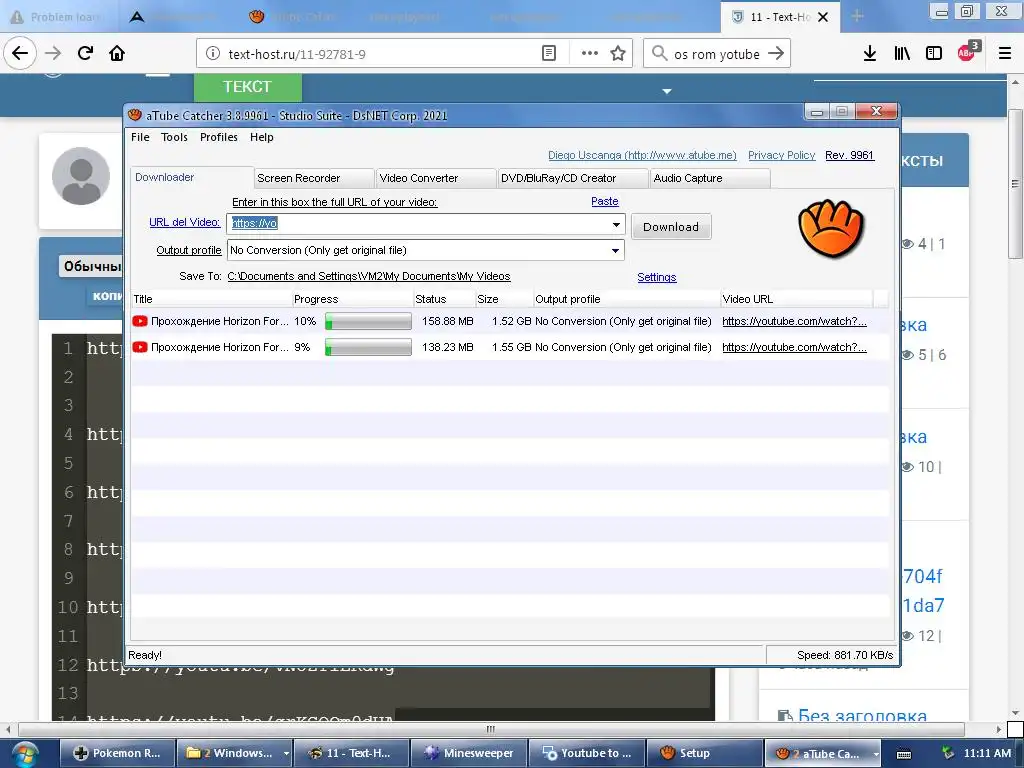Screen dimensions: 1024x768
Task: Reload the page in Firefox
Action: (x=85, y=54)
